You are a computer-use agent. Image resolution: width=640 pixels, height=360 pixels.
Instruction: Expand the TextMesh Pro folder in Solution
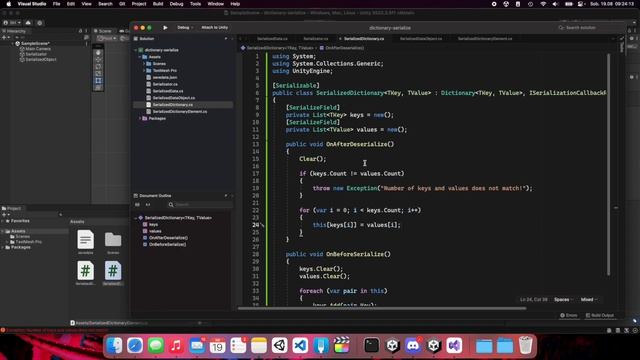(144, 71)
